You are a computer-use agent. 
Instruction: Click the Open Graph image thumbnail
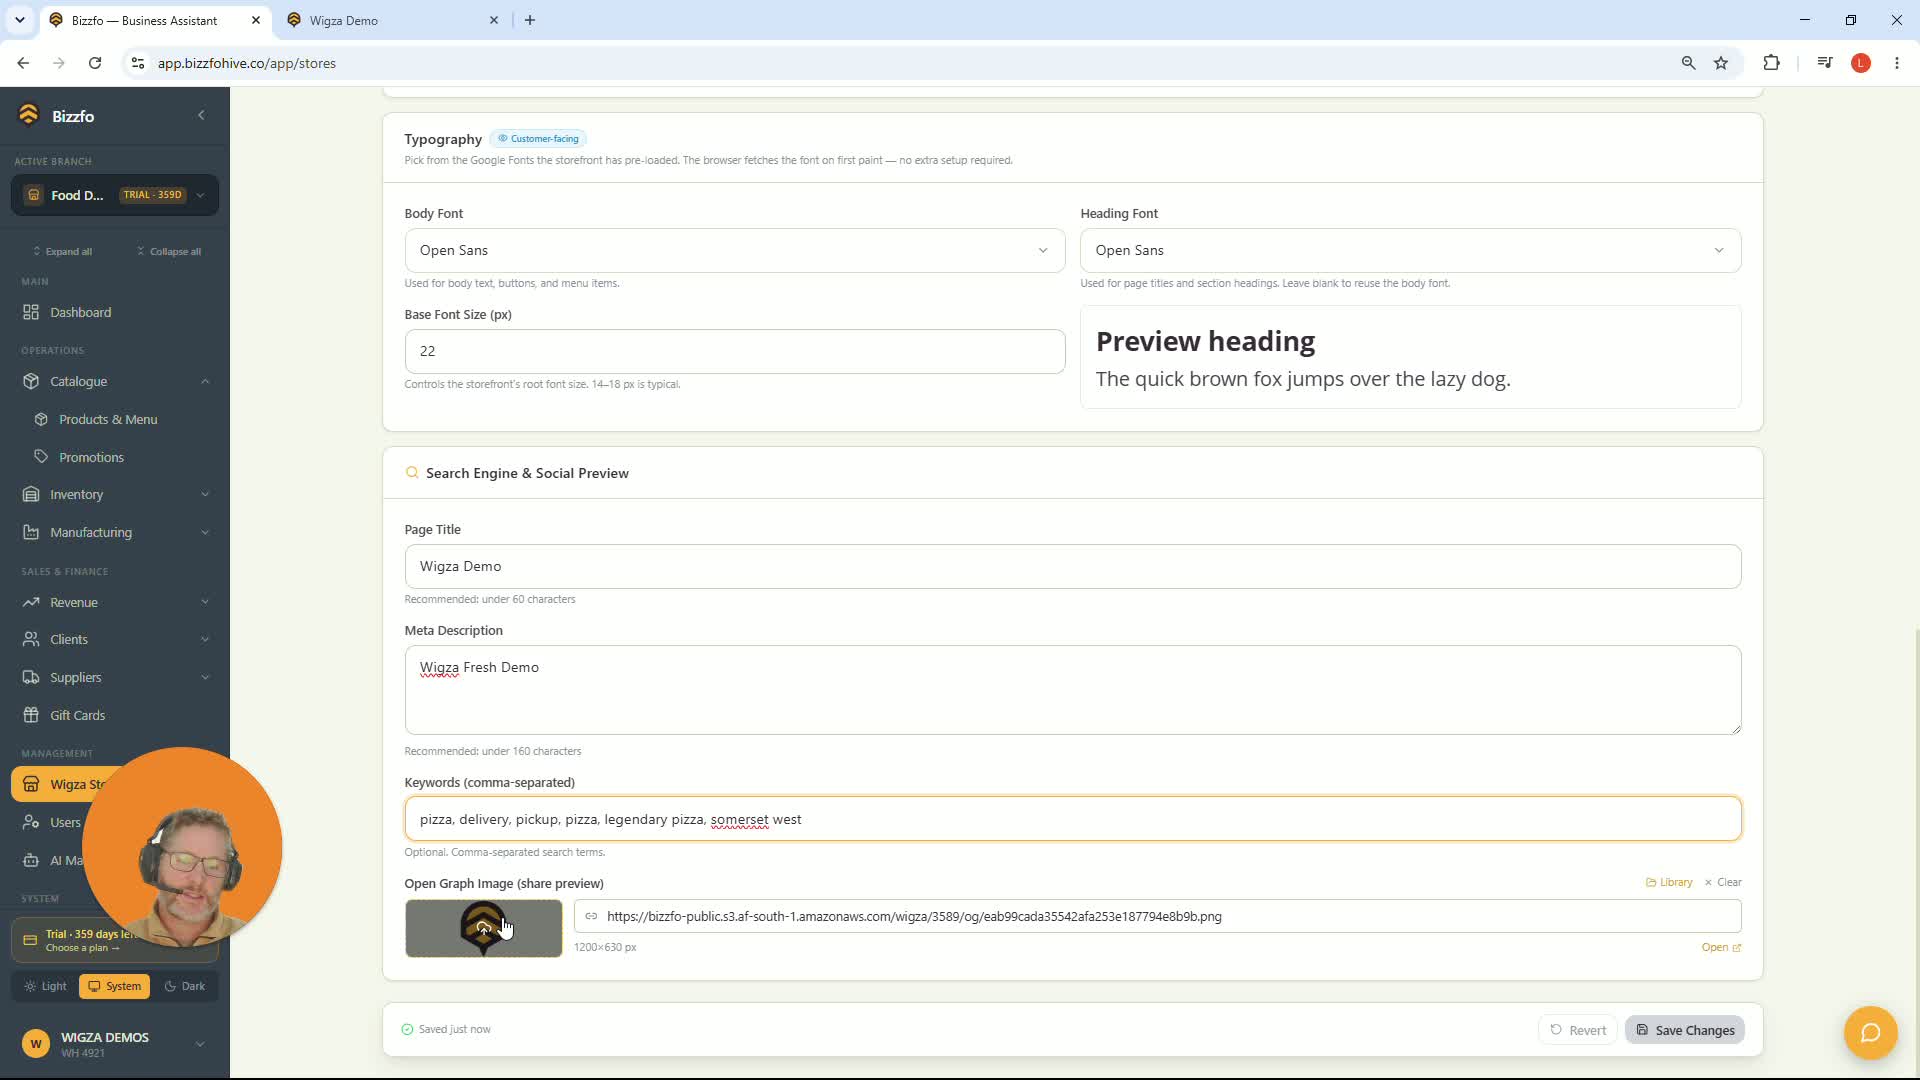point(483,928)
